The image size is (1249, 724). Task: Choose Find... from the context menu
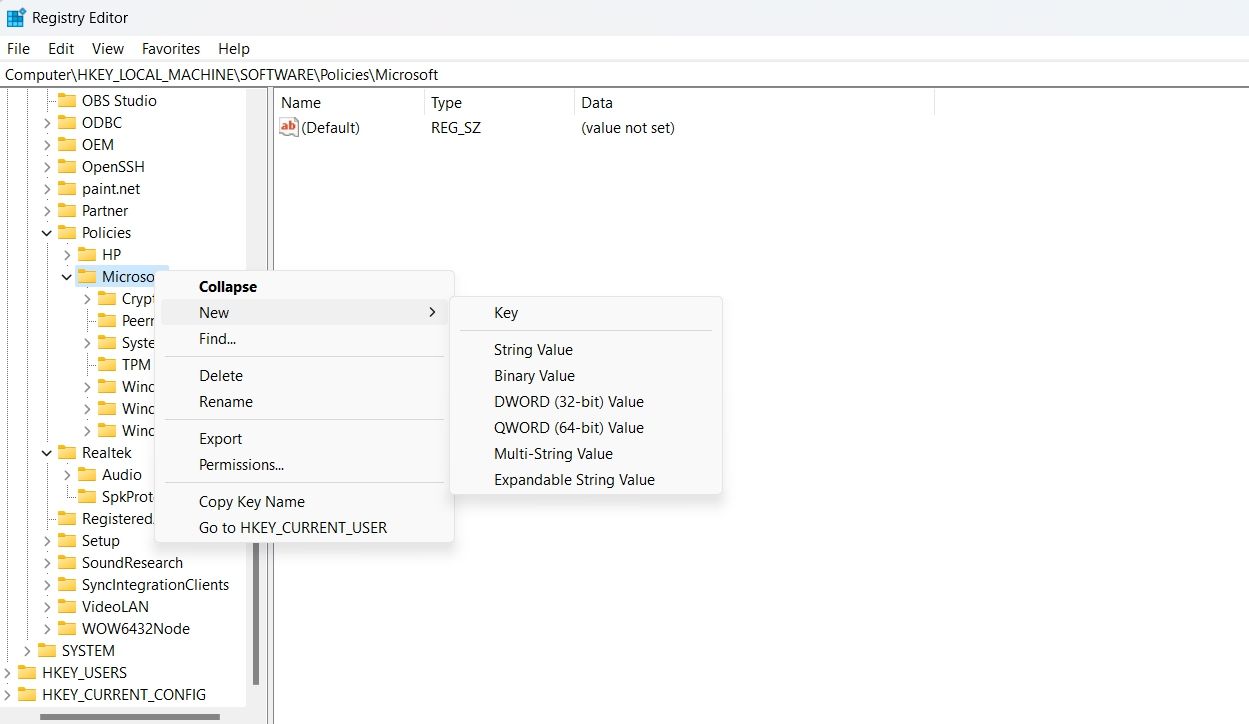(217, 338)
